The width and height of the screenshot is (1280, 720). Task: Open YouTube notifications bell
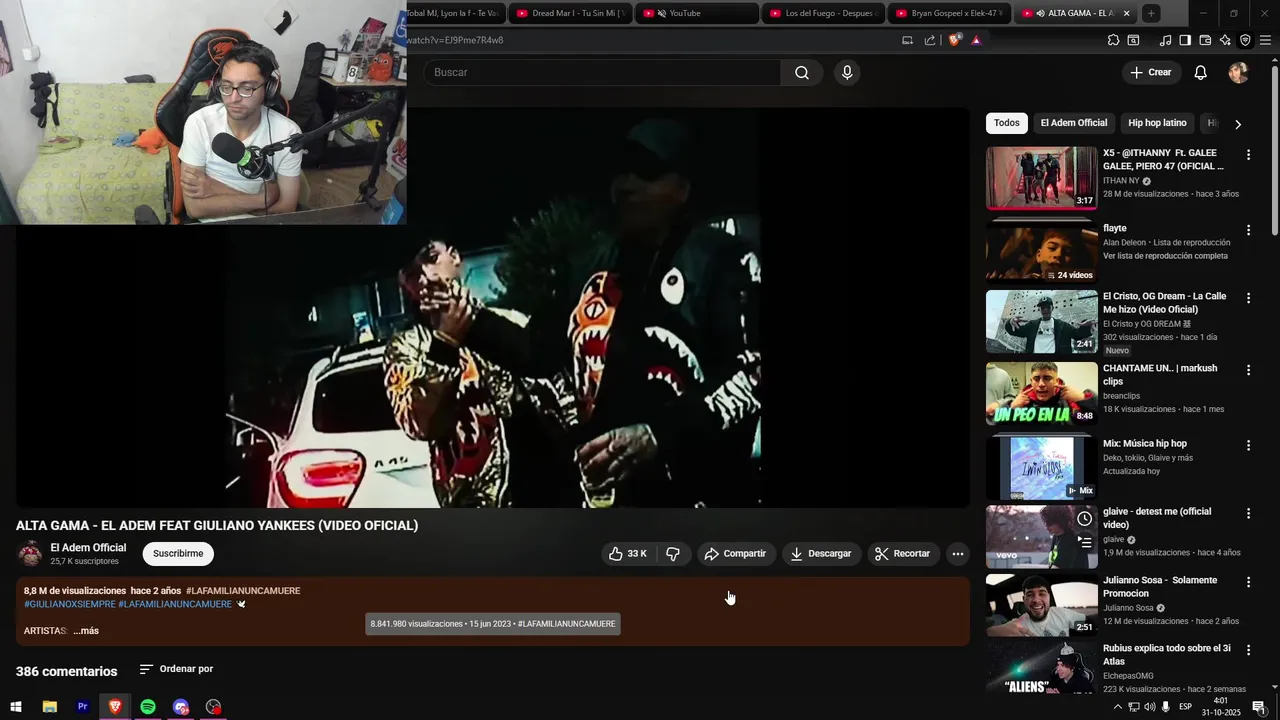[x=1201, y=72]
